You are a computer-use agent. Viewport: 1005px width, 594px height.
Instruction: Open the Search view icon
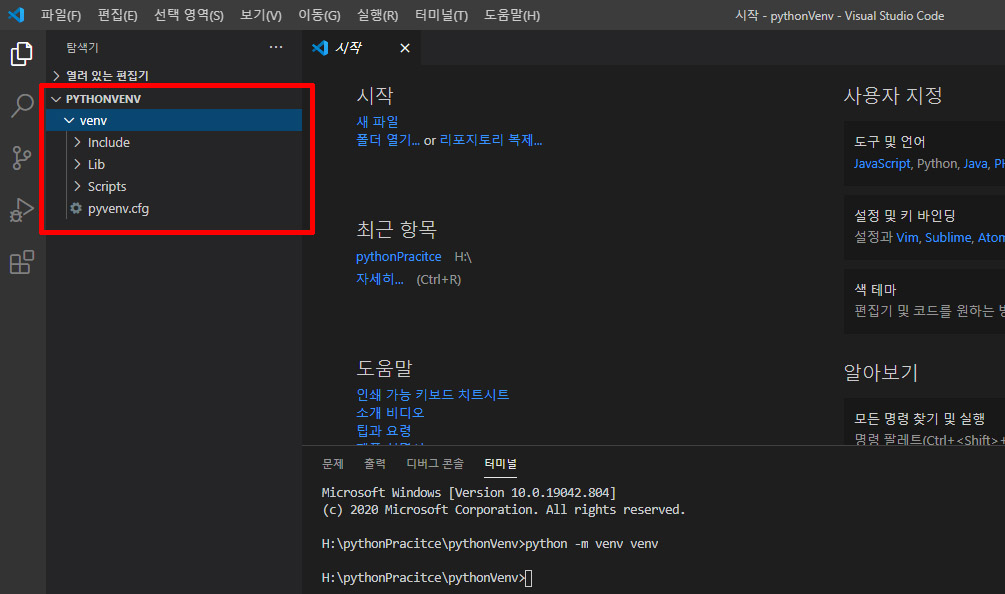pyautogui.click(x=22, y=106)
